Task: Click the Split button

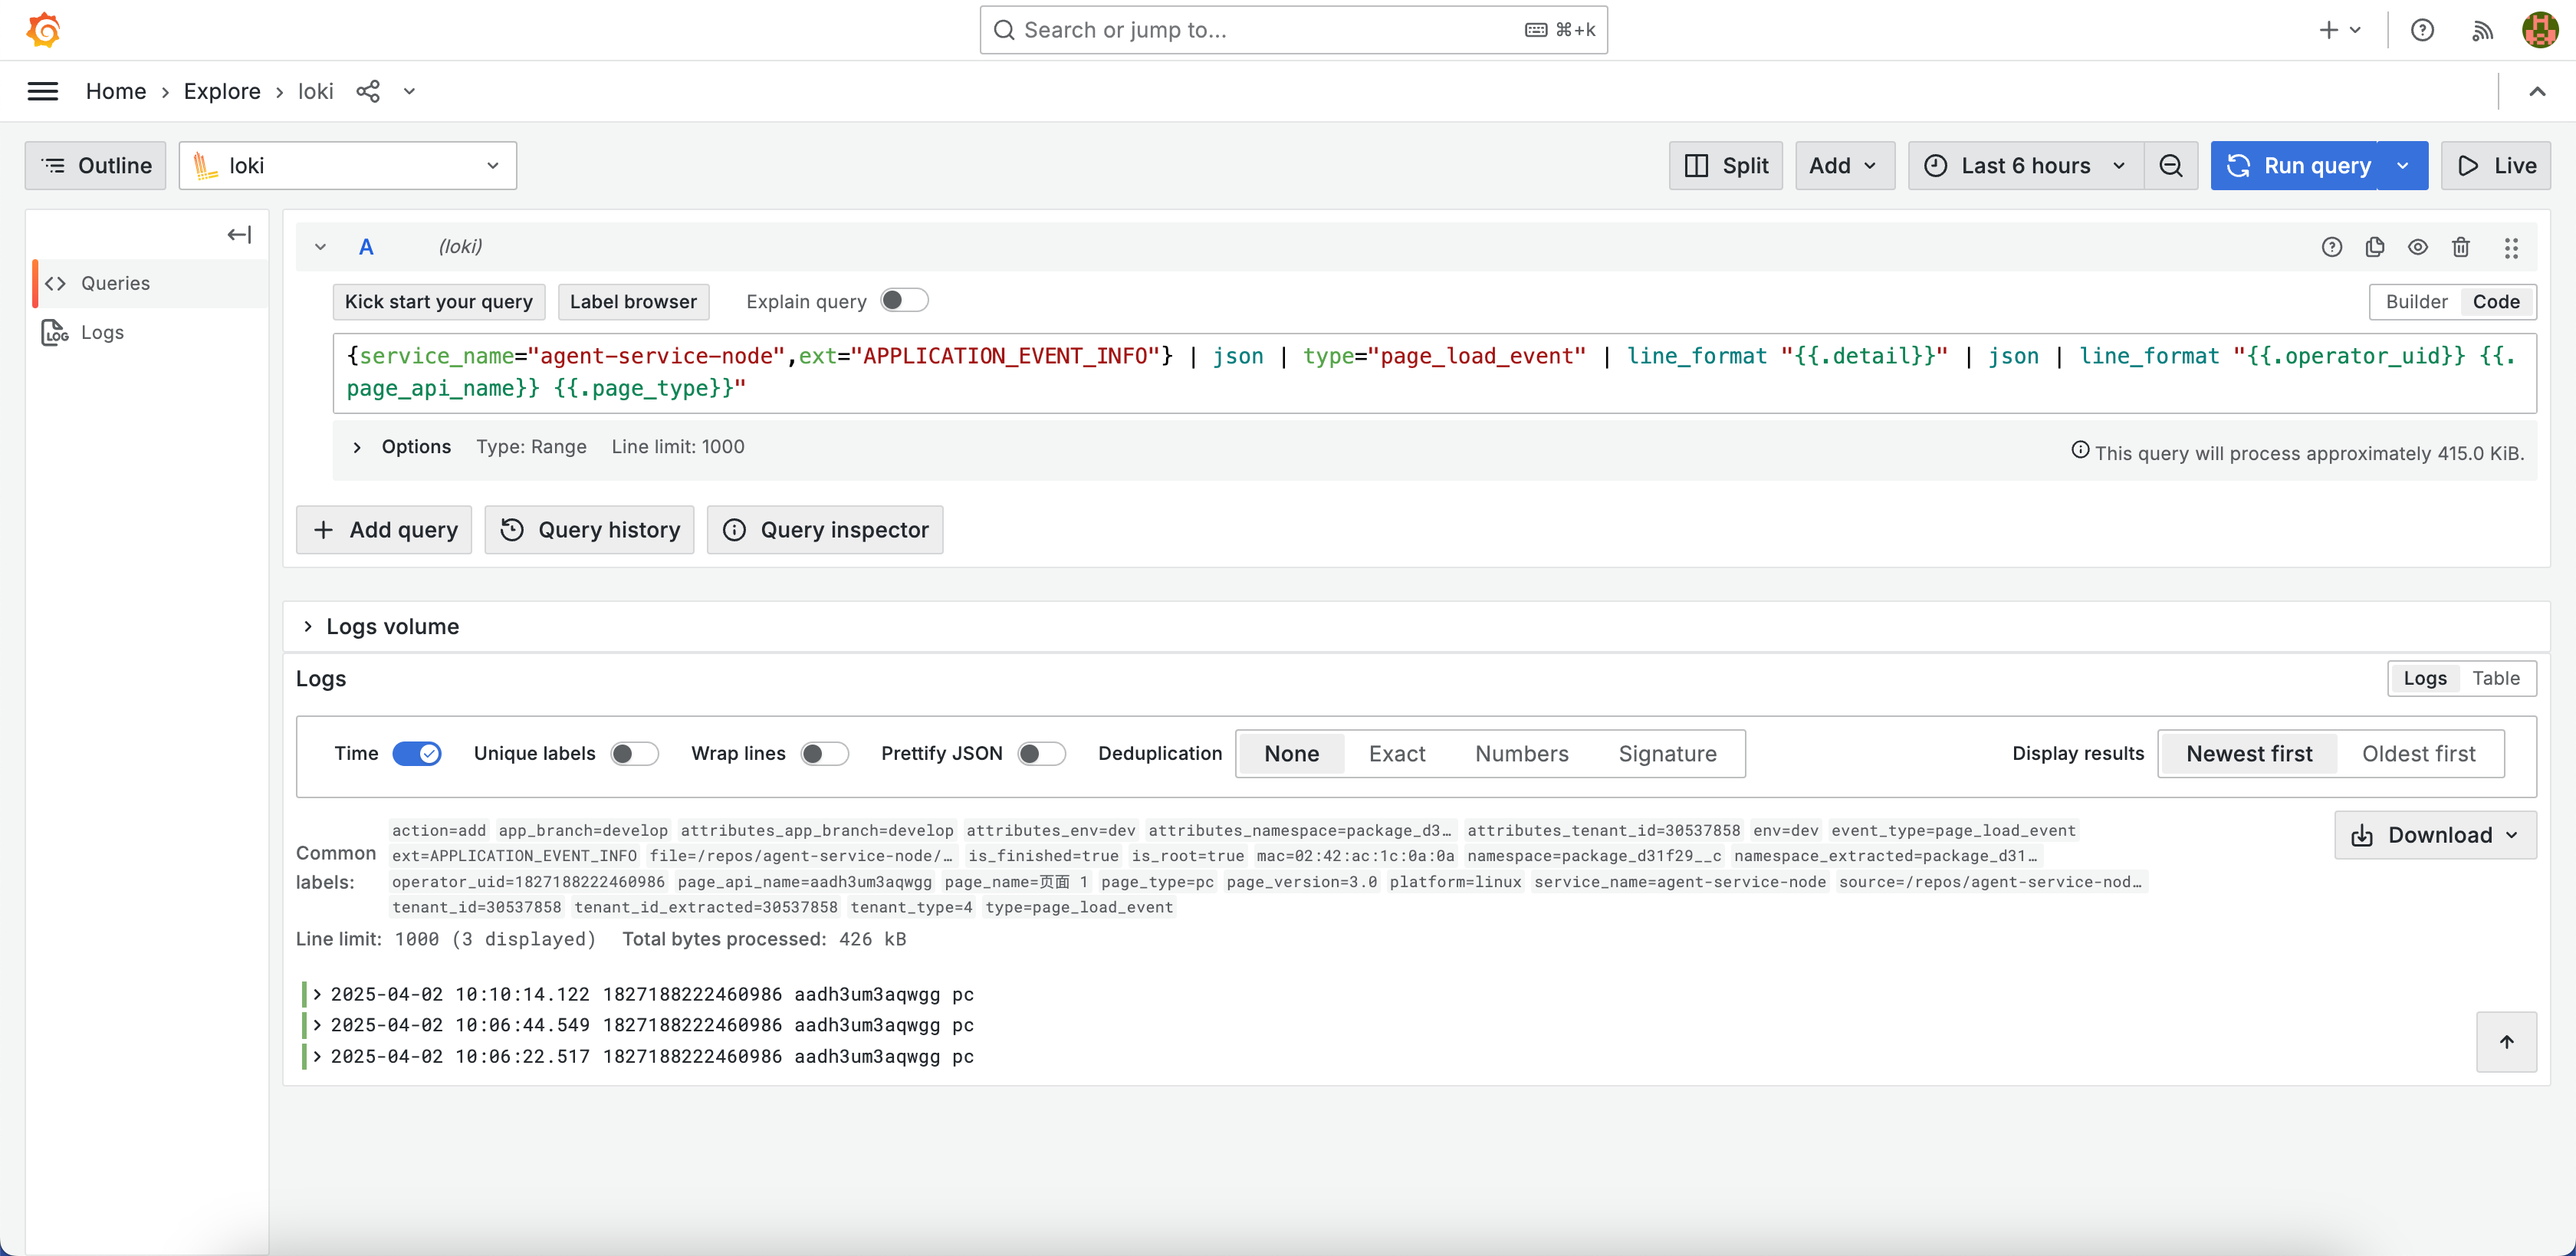Action: click(x=1725, y=165)
